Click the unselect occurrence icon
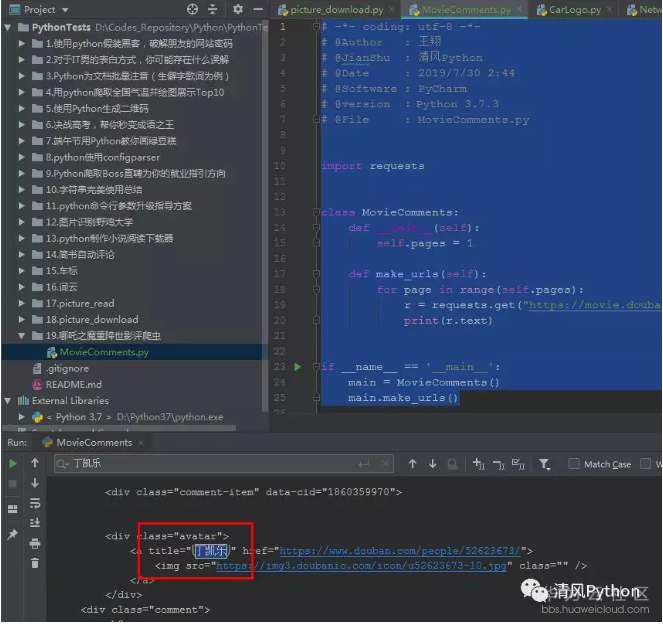This screenshot has height=624, width=663. [499, 465]
